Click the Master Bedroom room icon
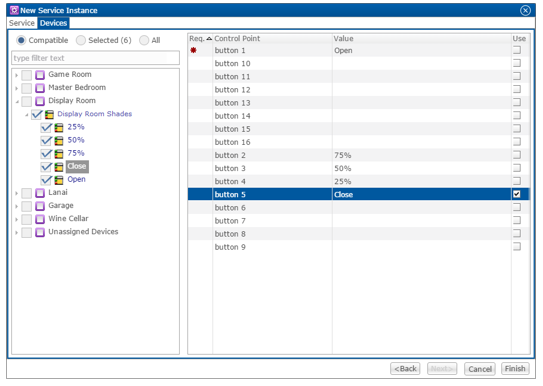Screen dimensions: 543x386 click(40, 88)
